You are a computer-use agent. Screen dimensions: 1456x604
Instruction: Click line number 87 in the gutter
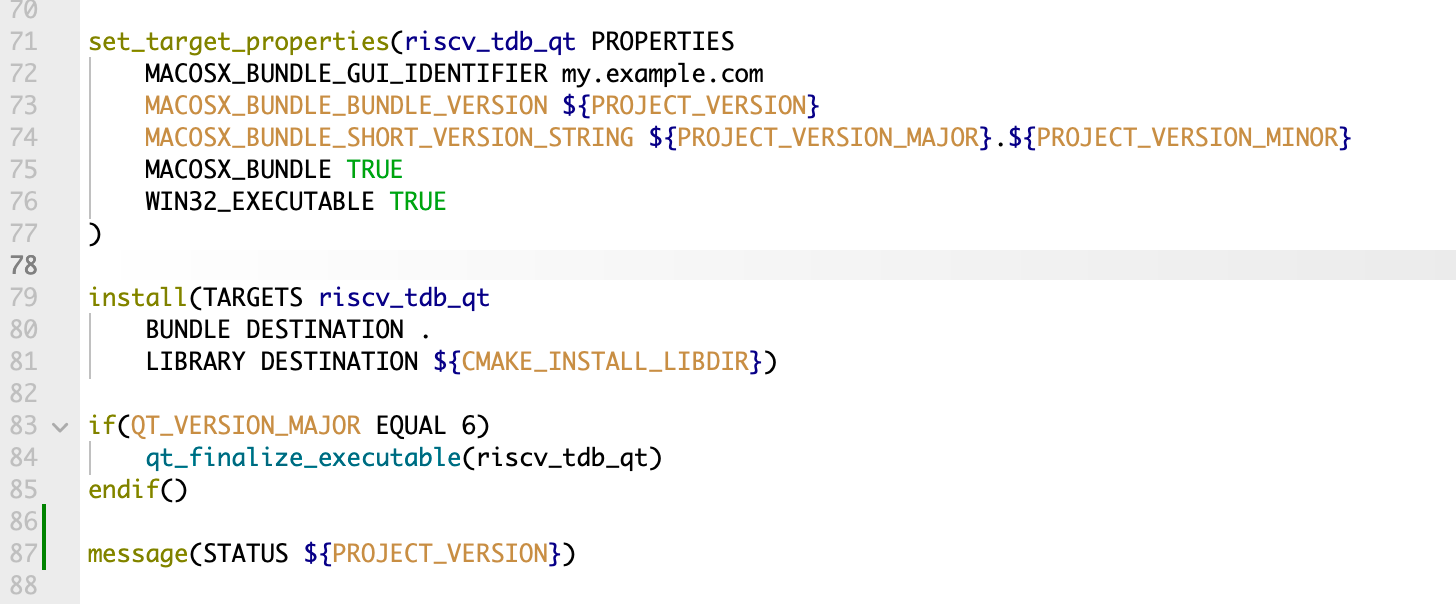pos(23,554)
